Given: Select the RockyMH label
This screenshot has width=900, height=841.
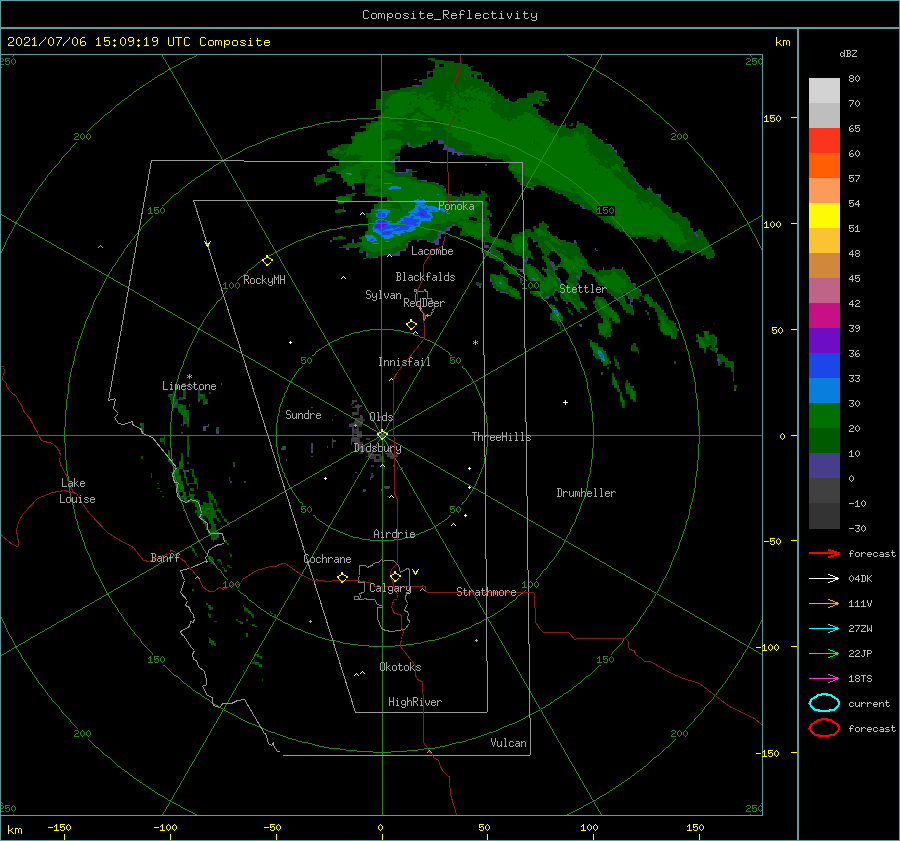Looking at the screenshot, I should point(264,280).
